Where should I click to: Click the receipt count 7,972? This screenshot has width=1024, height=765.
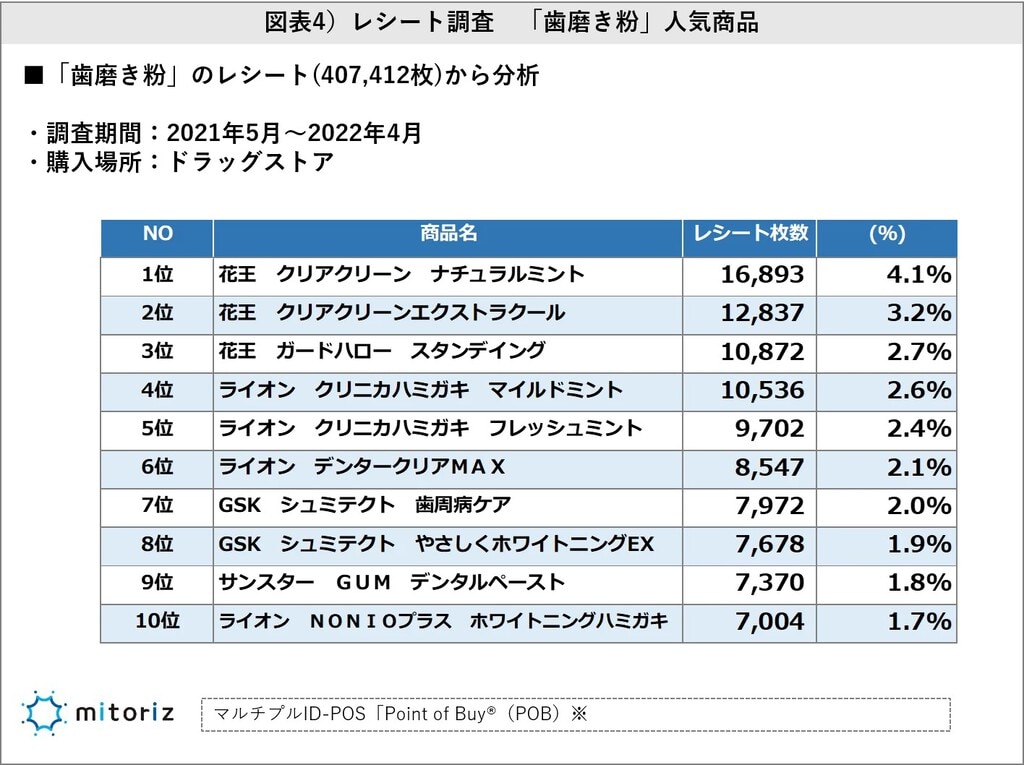coord(769,506)
